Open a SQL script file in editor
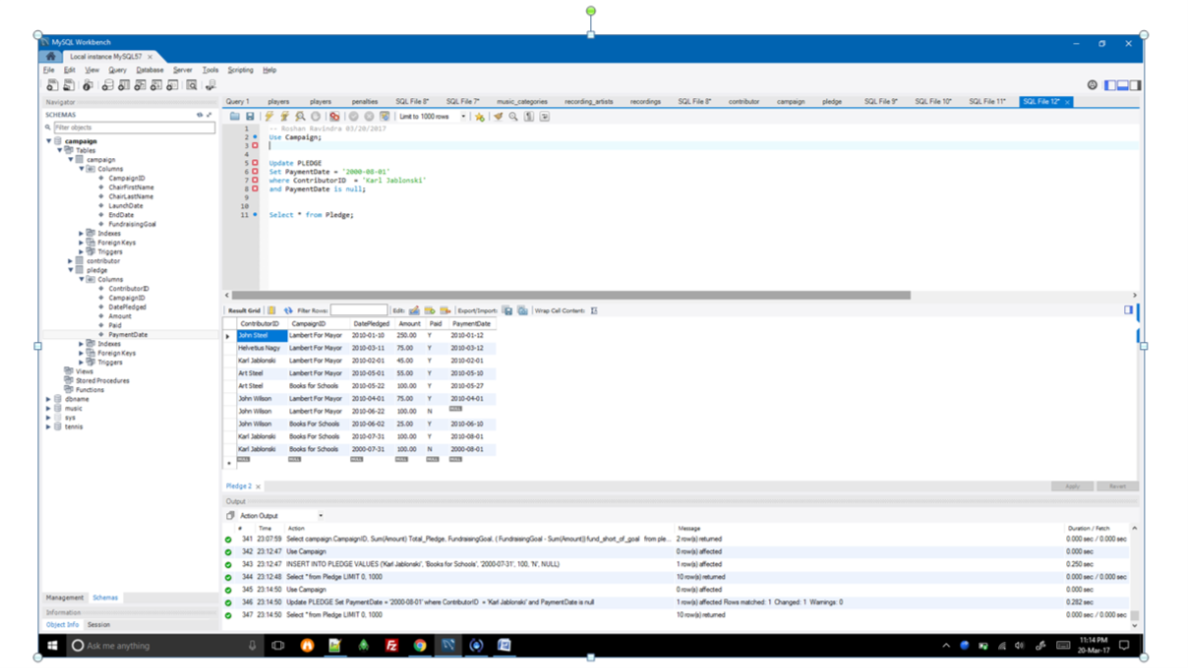The image size is (1188, 668). pos(235,117)
